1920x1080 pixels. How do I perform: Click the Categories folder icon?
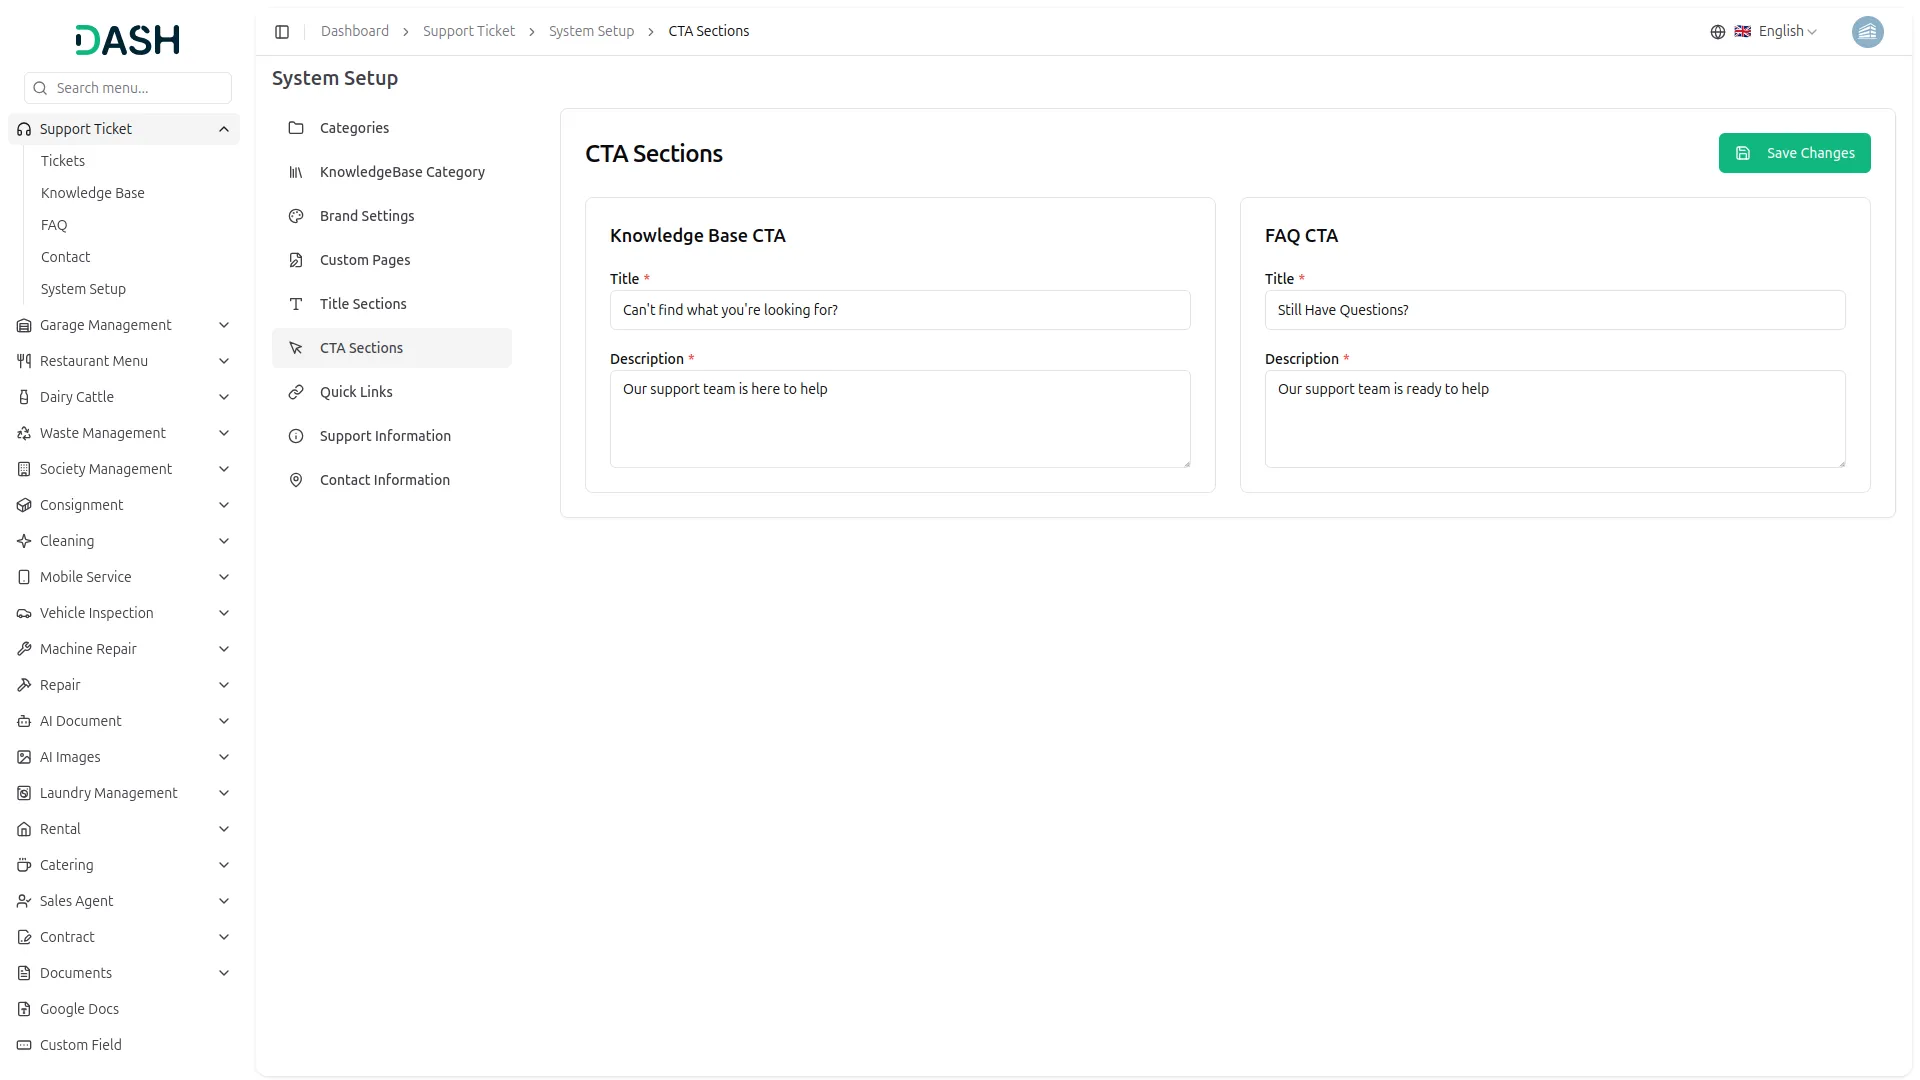[x=296, y=128]
